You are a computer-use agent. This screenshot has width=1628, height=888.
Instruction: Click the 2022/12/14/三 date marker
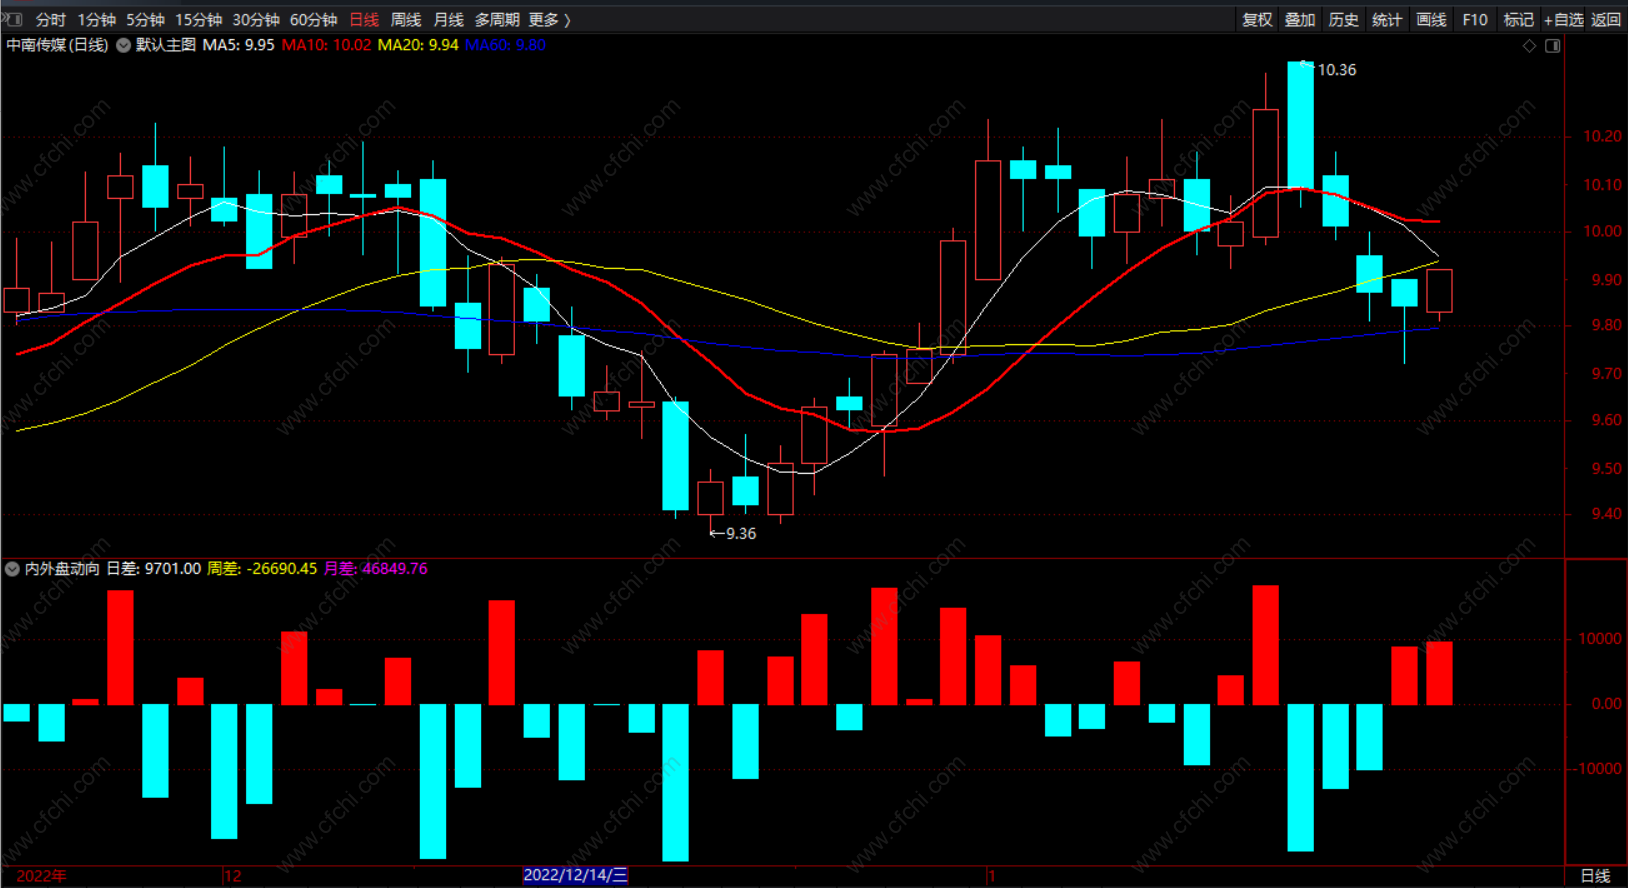[x=576, y=875]
